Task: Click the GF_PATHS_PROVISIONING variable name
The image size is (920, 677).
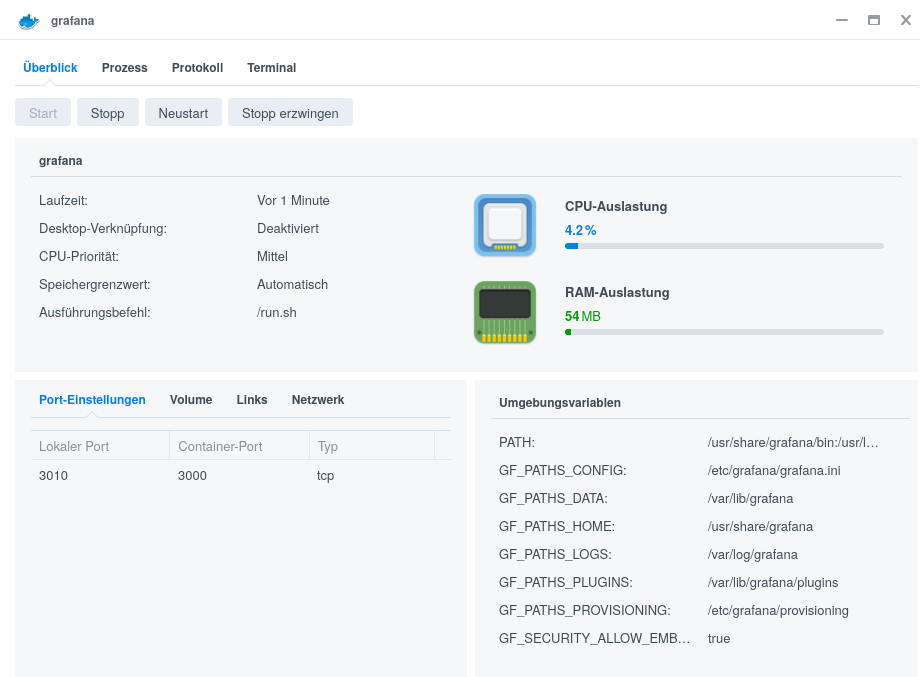Action: point(584,611)
